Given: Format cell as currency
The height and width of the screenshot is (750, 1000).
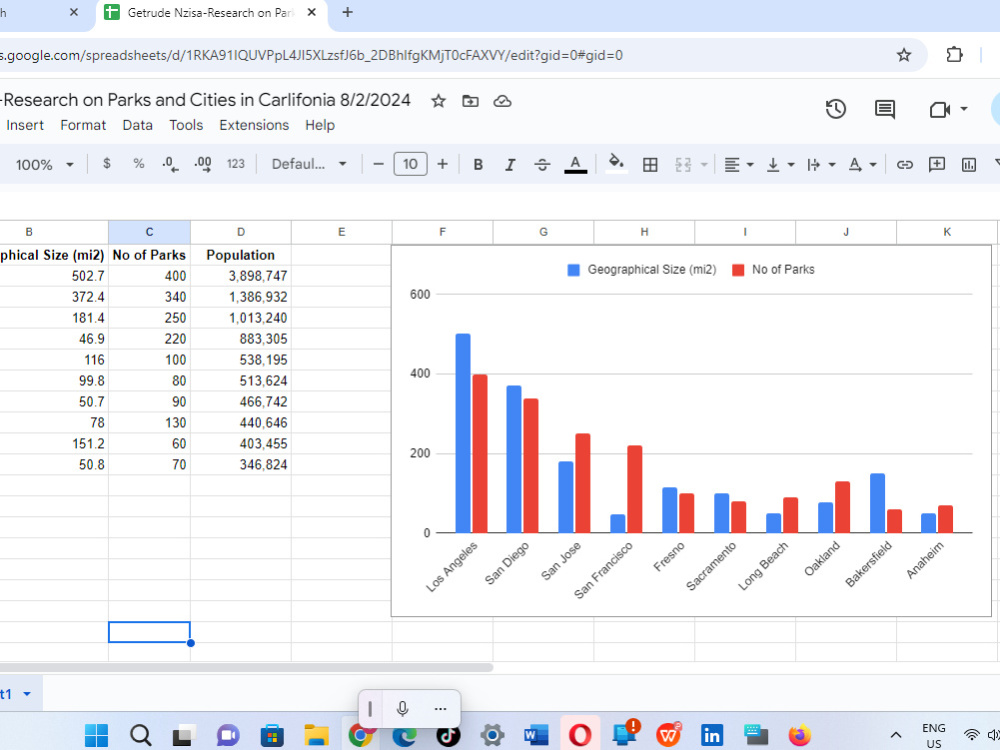Looking at the screenshot, I should (x=107, y=164).
